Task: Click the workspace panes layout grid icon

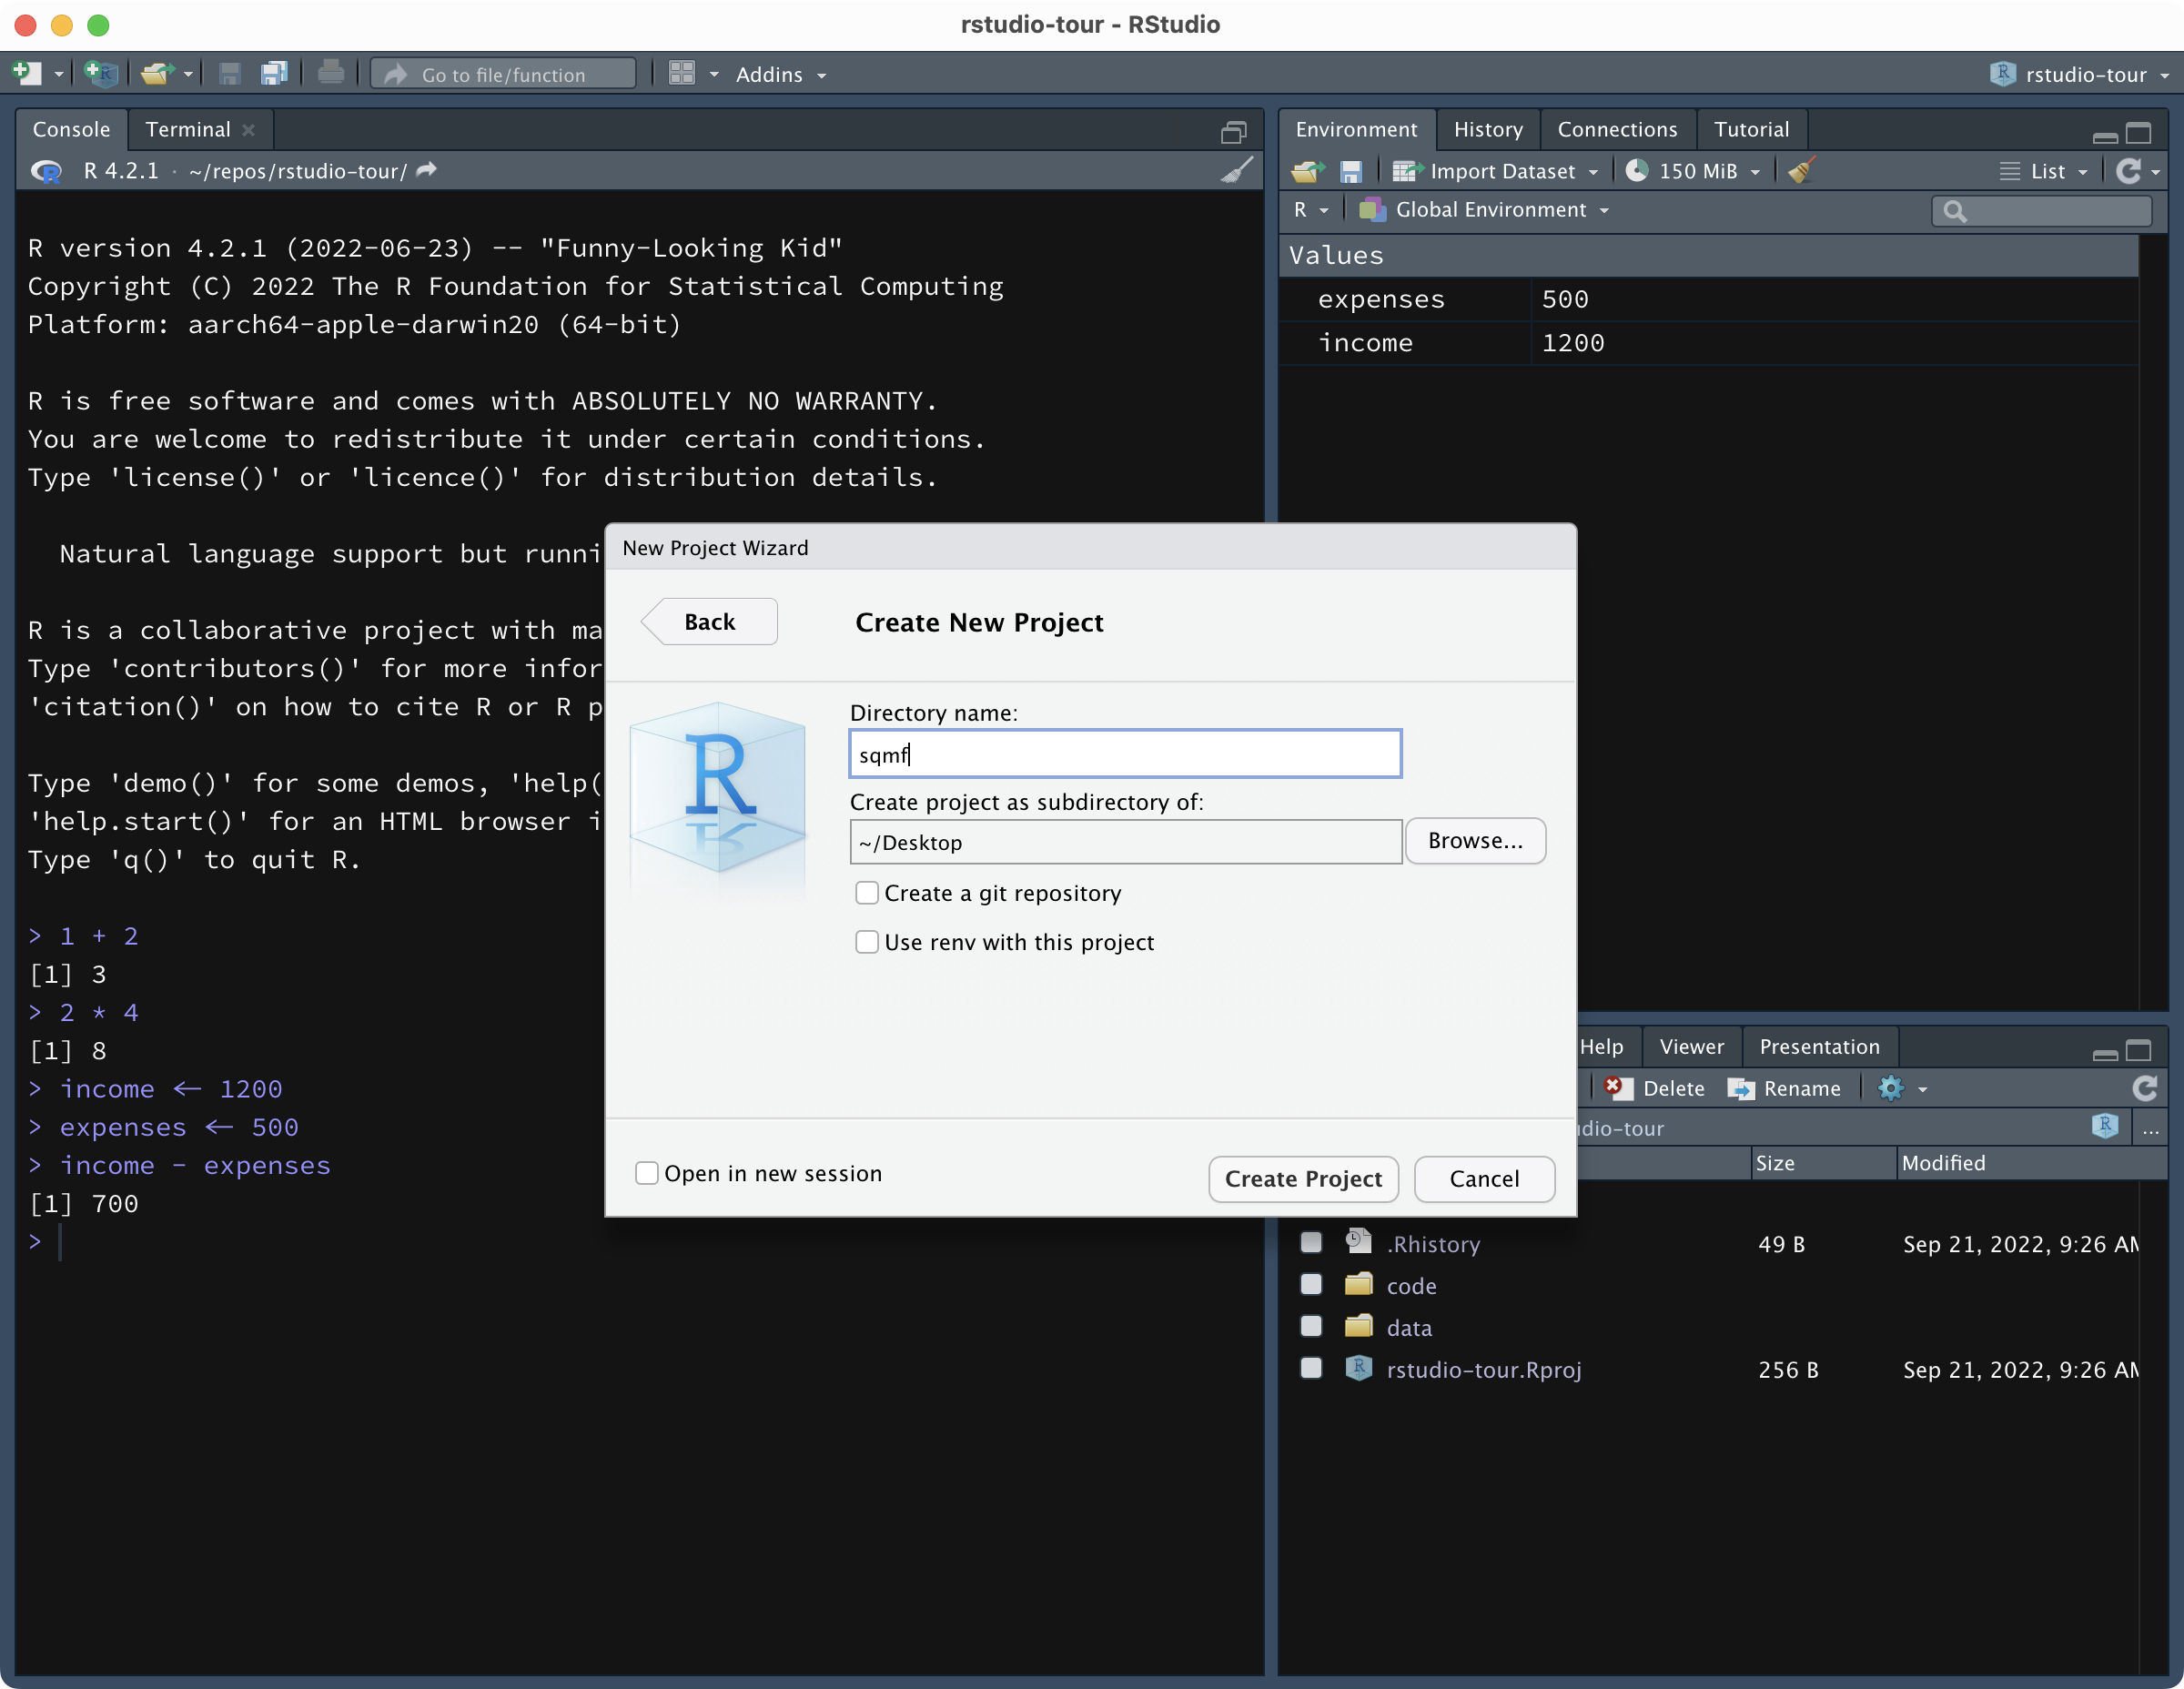Action: [x=682, y=74]
